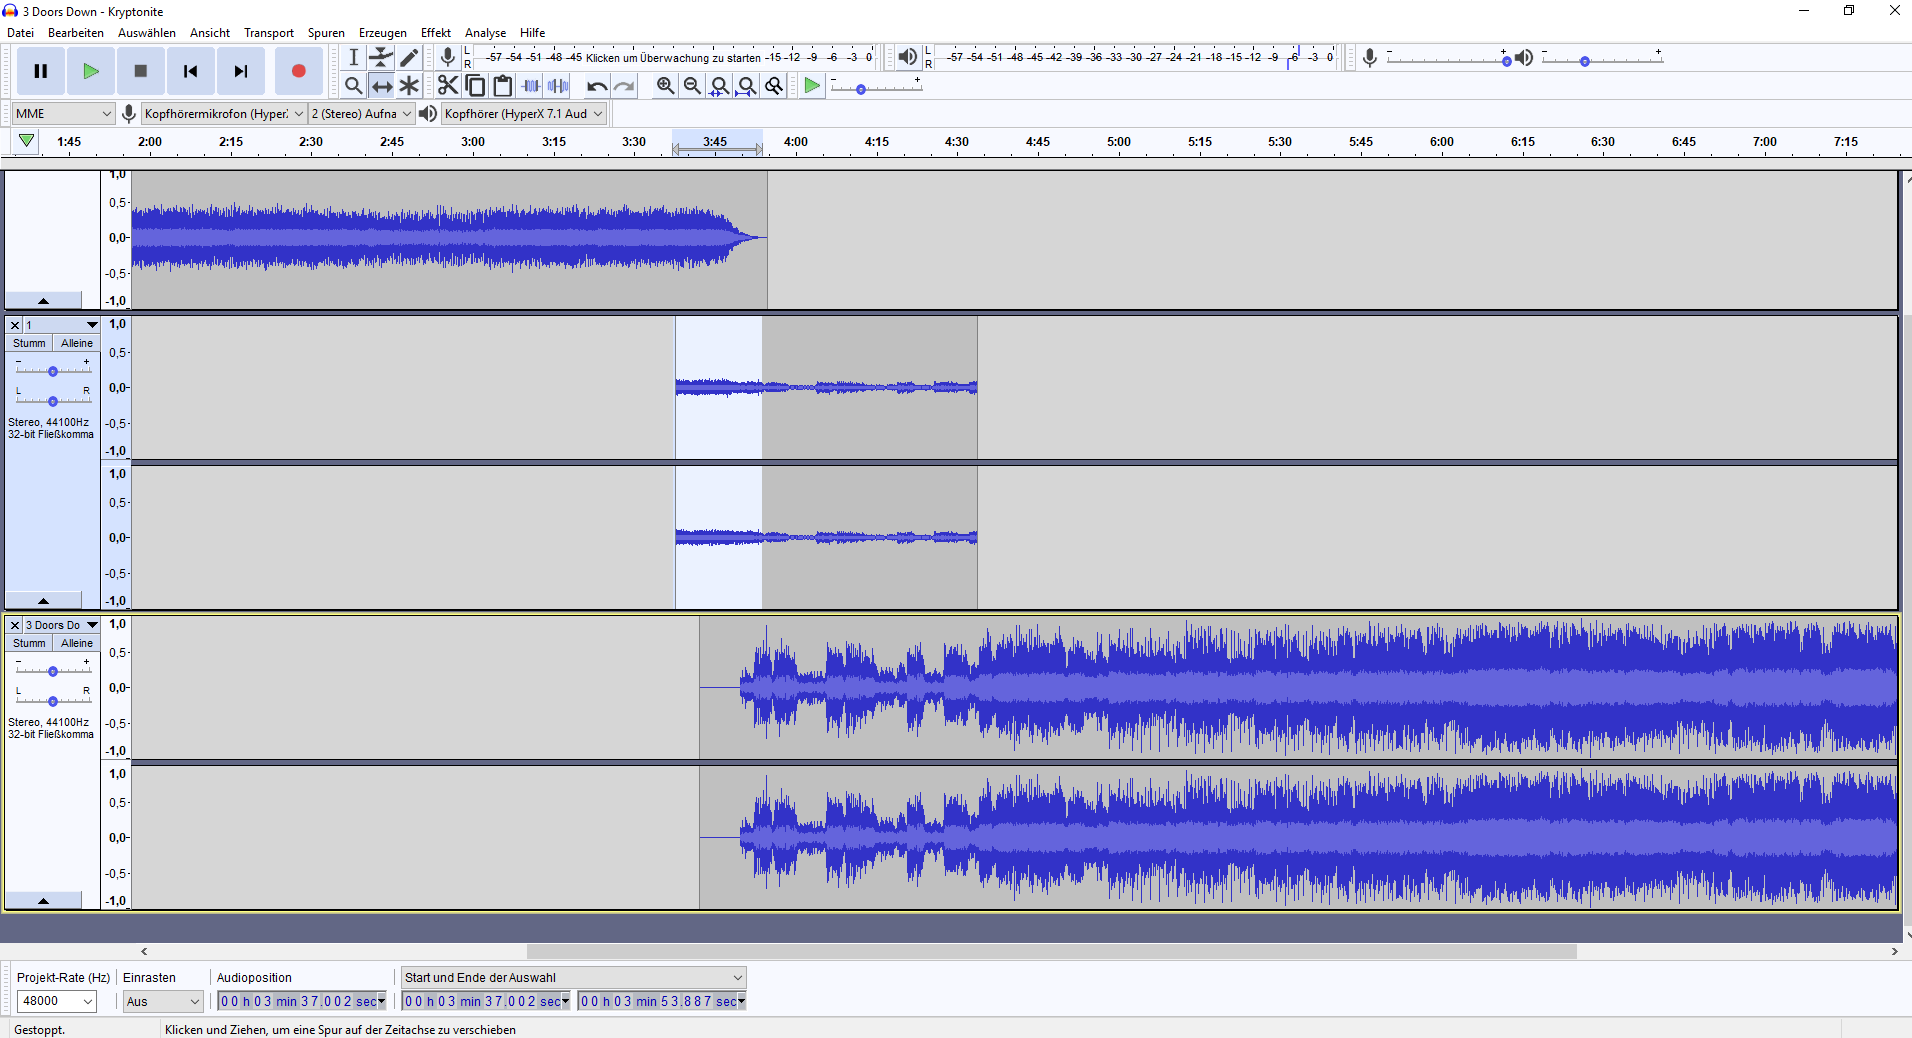
Task: Solo the 3 Doors Down track with Alleine
Action: pyautogui.click(x=77, y=643)
